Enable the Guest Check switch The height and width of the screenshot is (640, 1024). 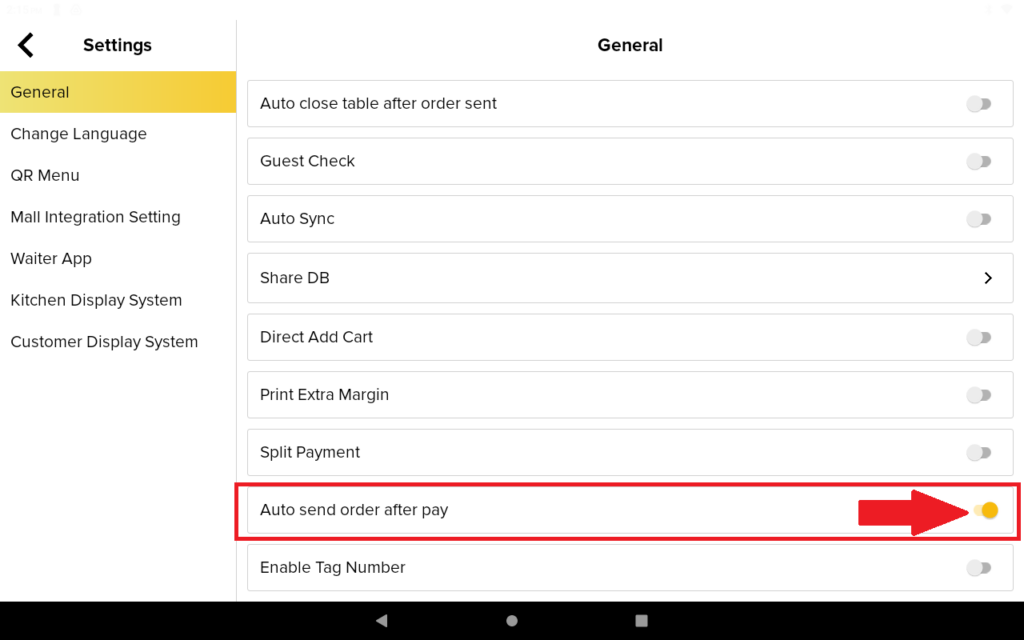tap(979, 162)
